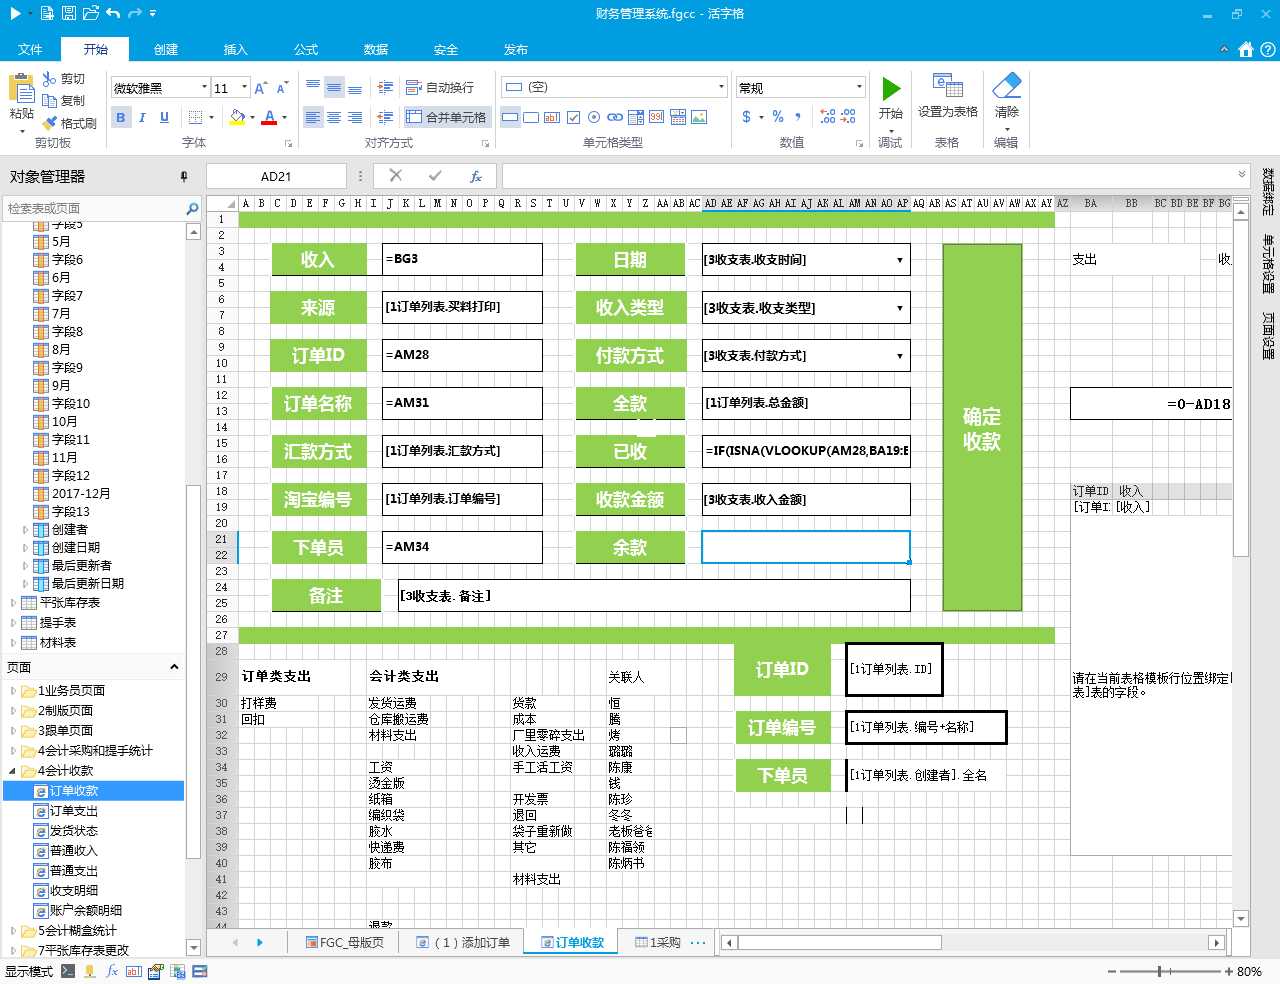Decrease decimal places
Image resolution: width=1280 pixels, height=984 pixels.
[848, 118]
